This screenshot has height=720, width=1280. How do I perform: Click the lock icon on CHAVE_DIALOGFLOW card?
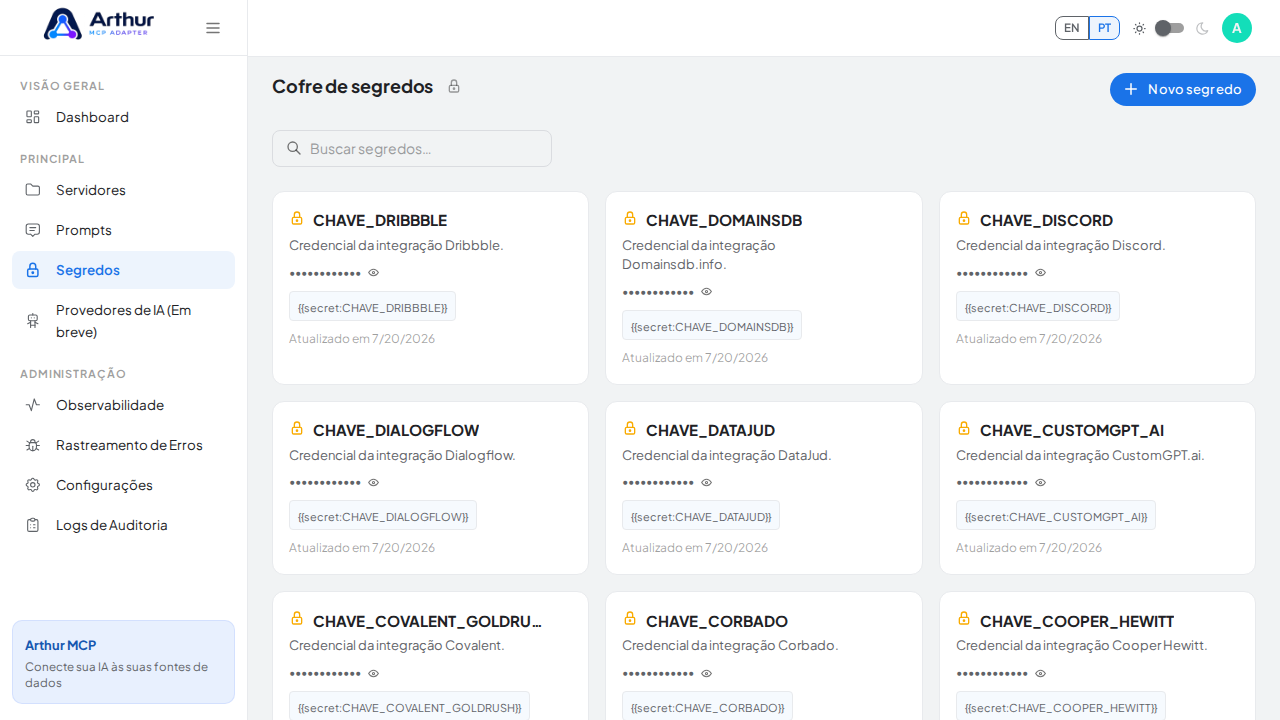[297, 428]
